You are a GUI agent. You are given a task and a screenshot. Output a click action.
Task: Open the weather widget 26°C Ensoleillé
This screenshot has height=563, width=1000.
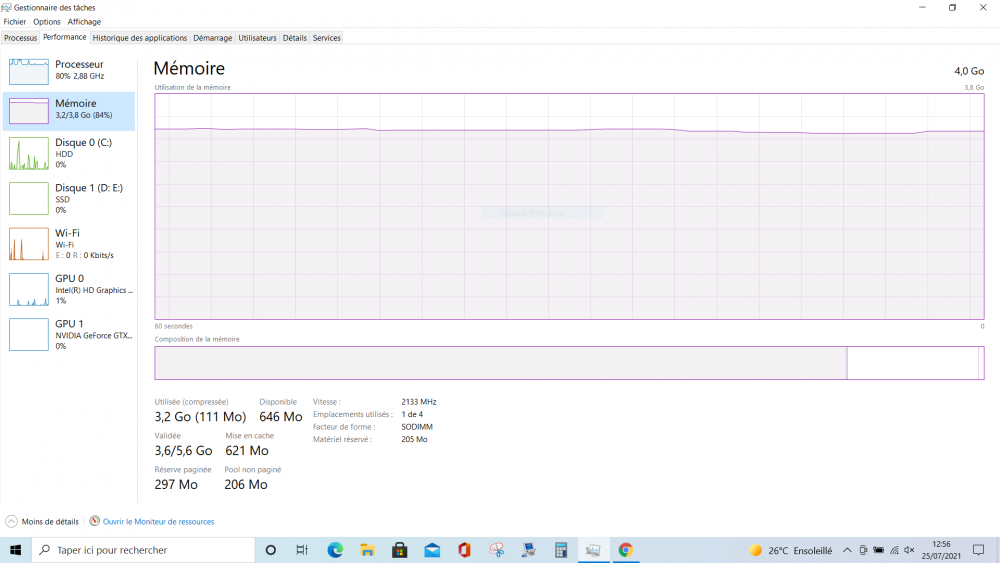coord(791,550)
